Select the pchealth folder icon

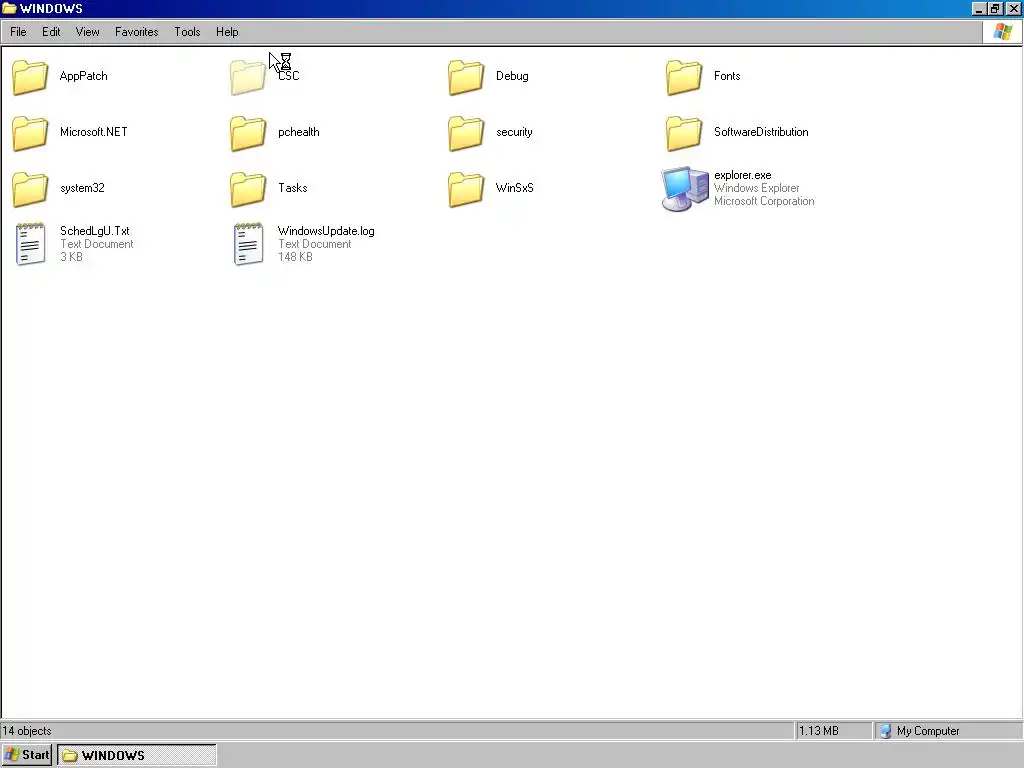coord(248,133)
